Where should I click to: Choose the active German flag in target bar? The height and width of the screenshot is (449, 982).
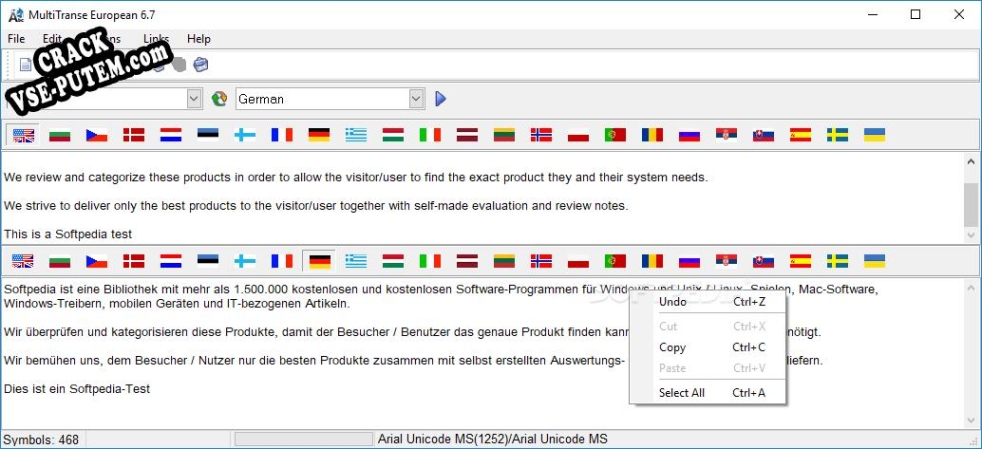[x=319, y=261]
